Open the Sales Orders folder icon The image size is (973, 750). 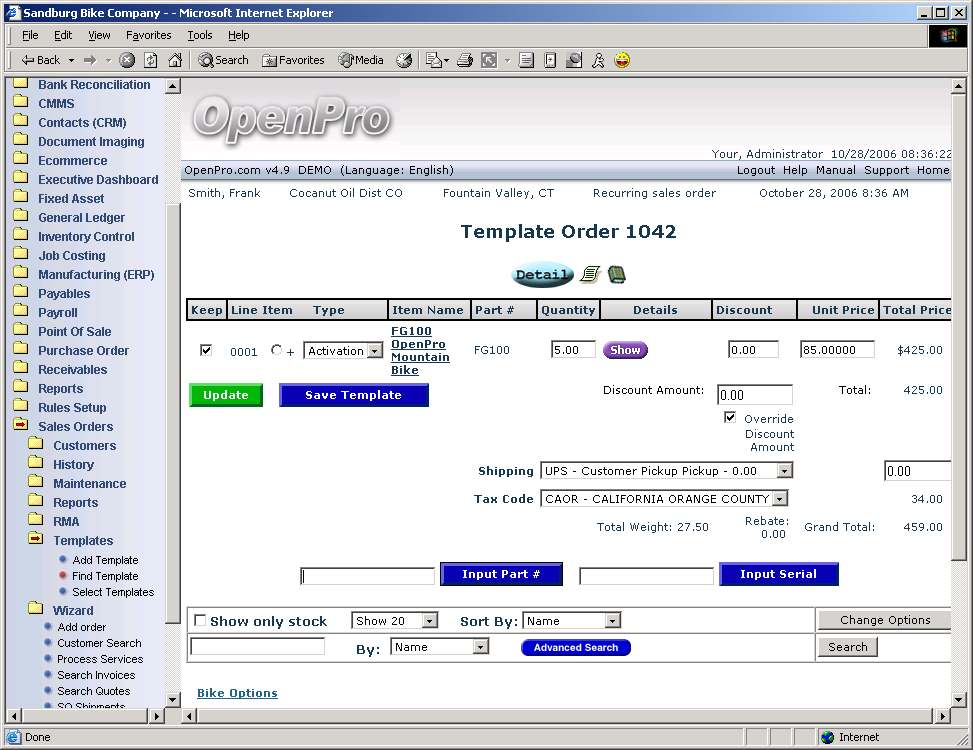(20, 426)
